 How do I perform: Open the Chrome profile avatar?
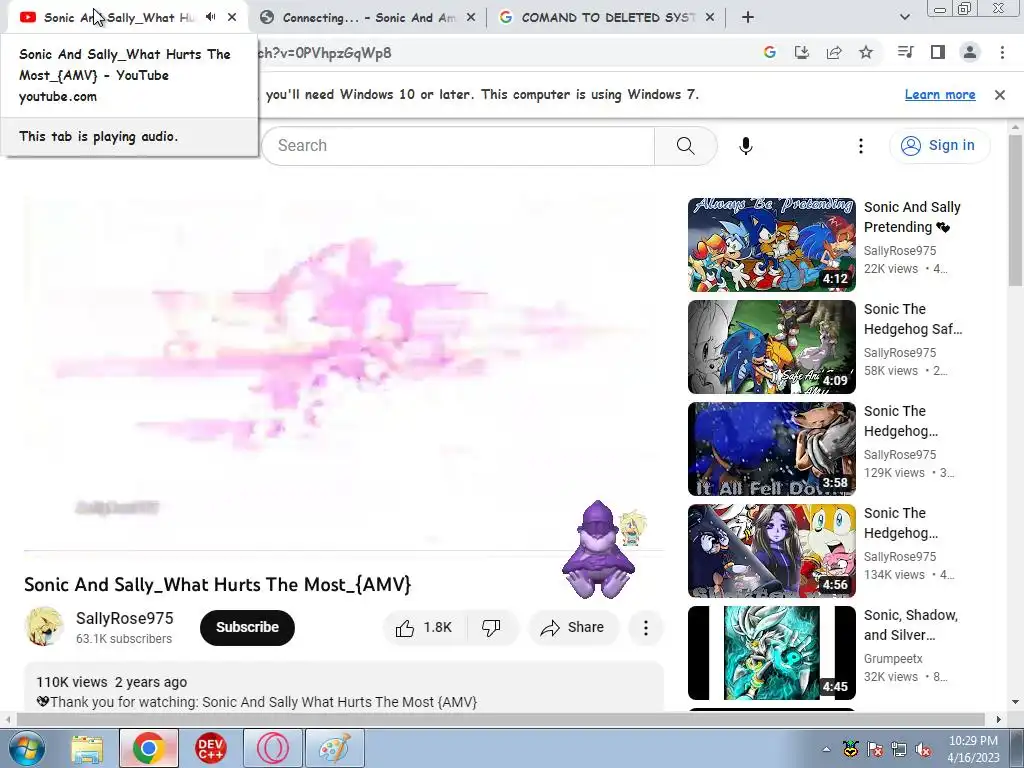(x=970, y=52)
